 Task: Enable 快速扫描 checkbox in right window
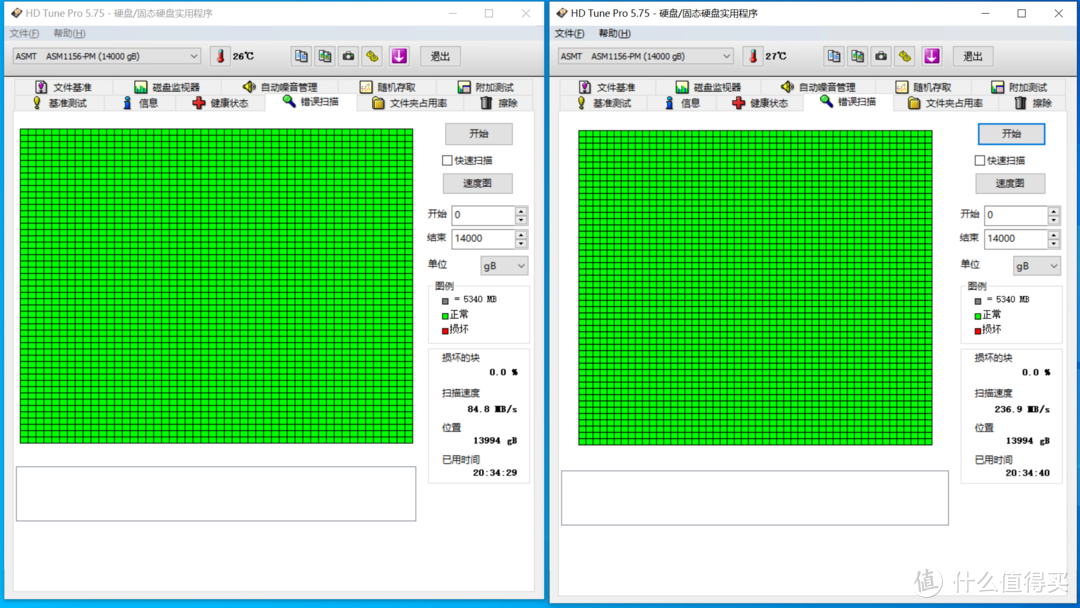(x=980, y=160)
